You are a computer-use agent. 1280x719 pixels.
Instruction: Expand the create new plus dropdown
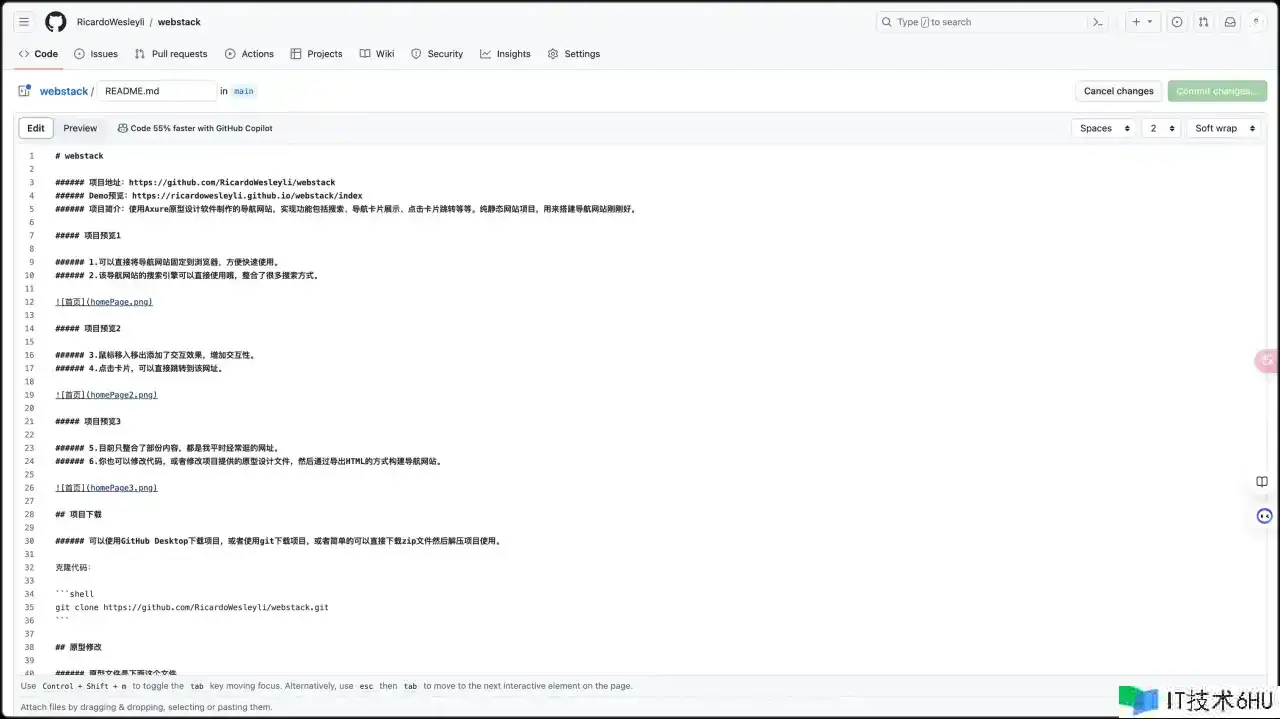click(x=1142, y=22)
